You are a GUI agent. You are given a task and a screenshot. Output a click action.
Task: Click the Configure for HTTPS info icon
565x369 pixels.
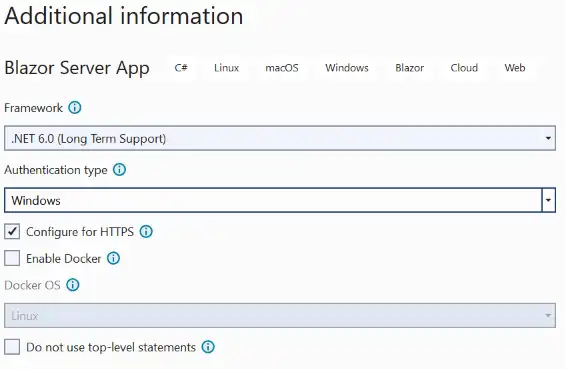click(146, 231)
